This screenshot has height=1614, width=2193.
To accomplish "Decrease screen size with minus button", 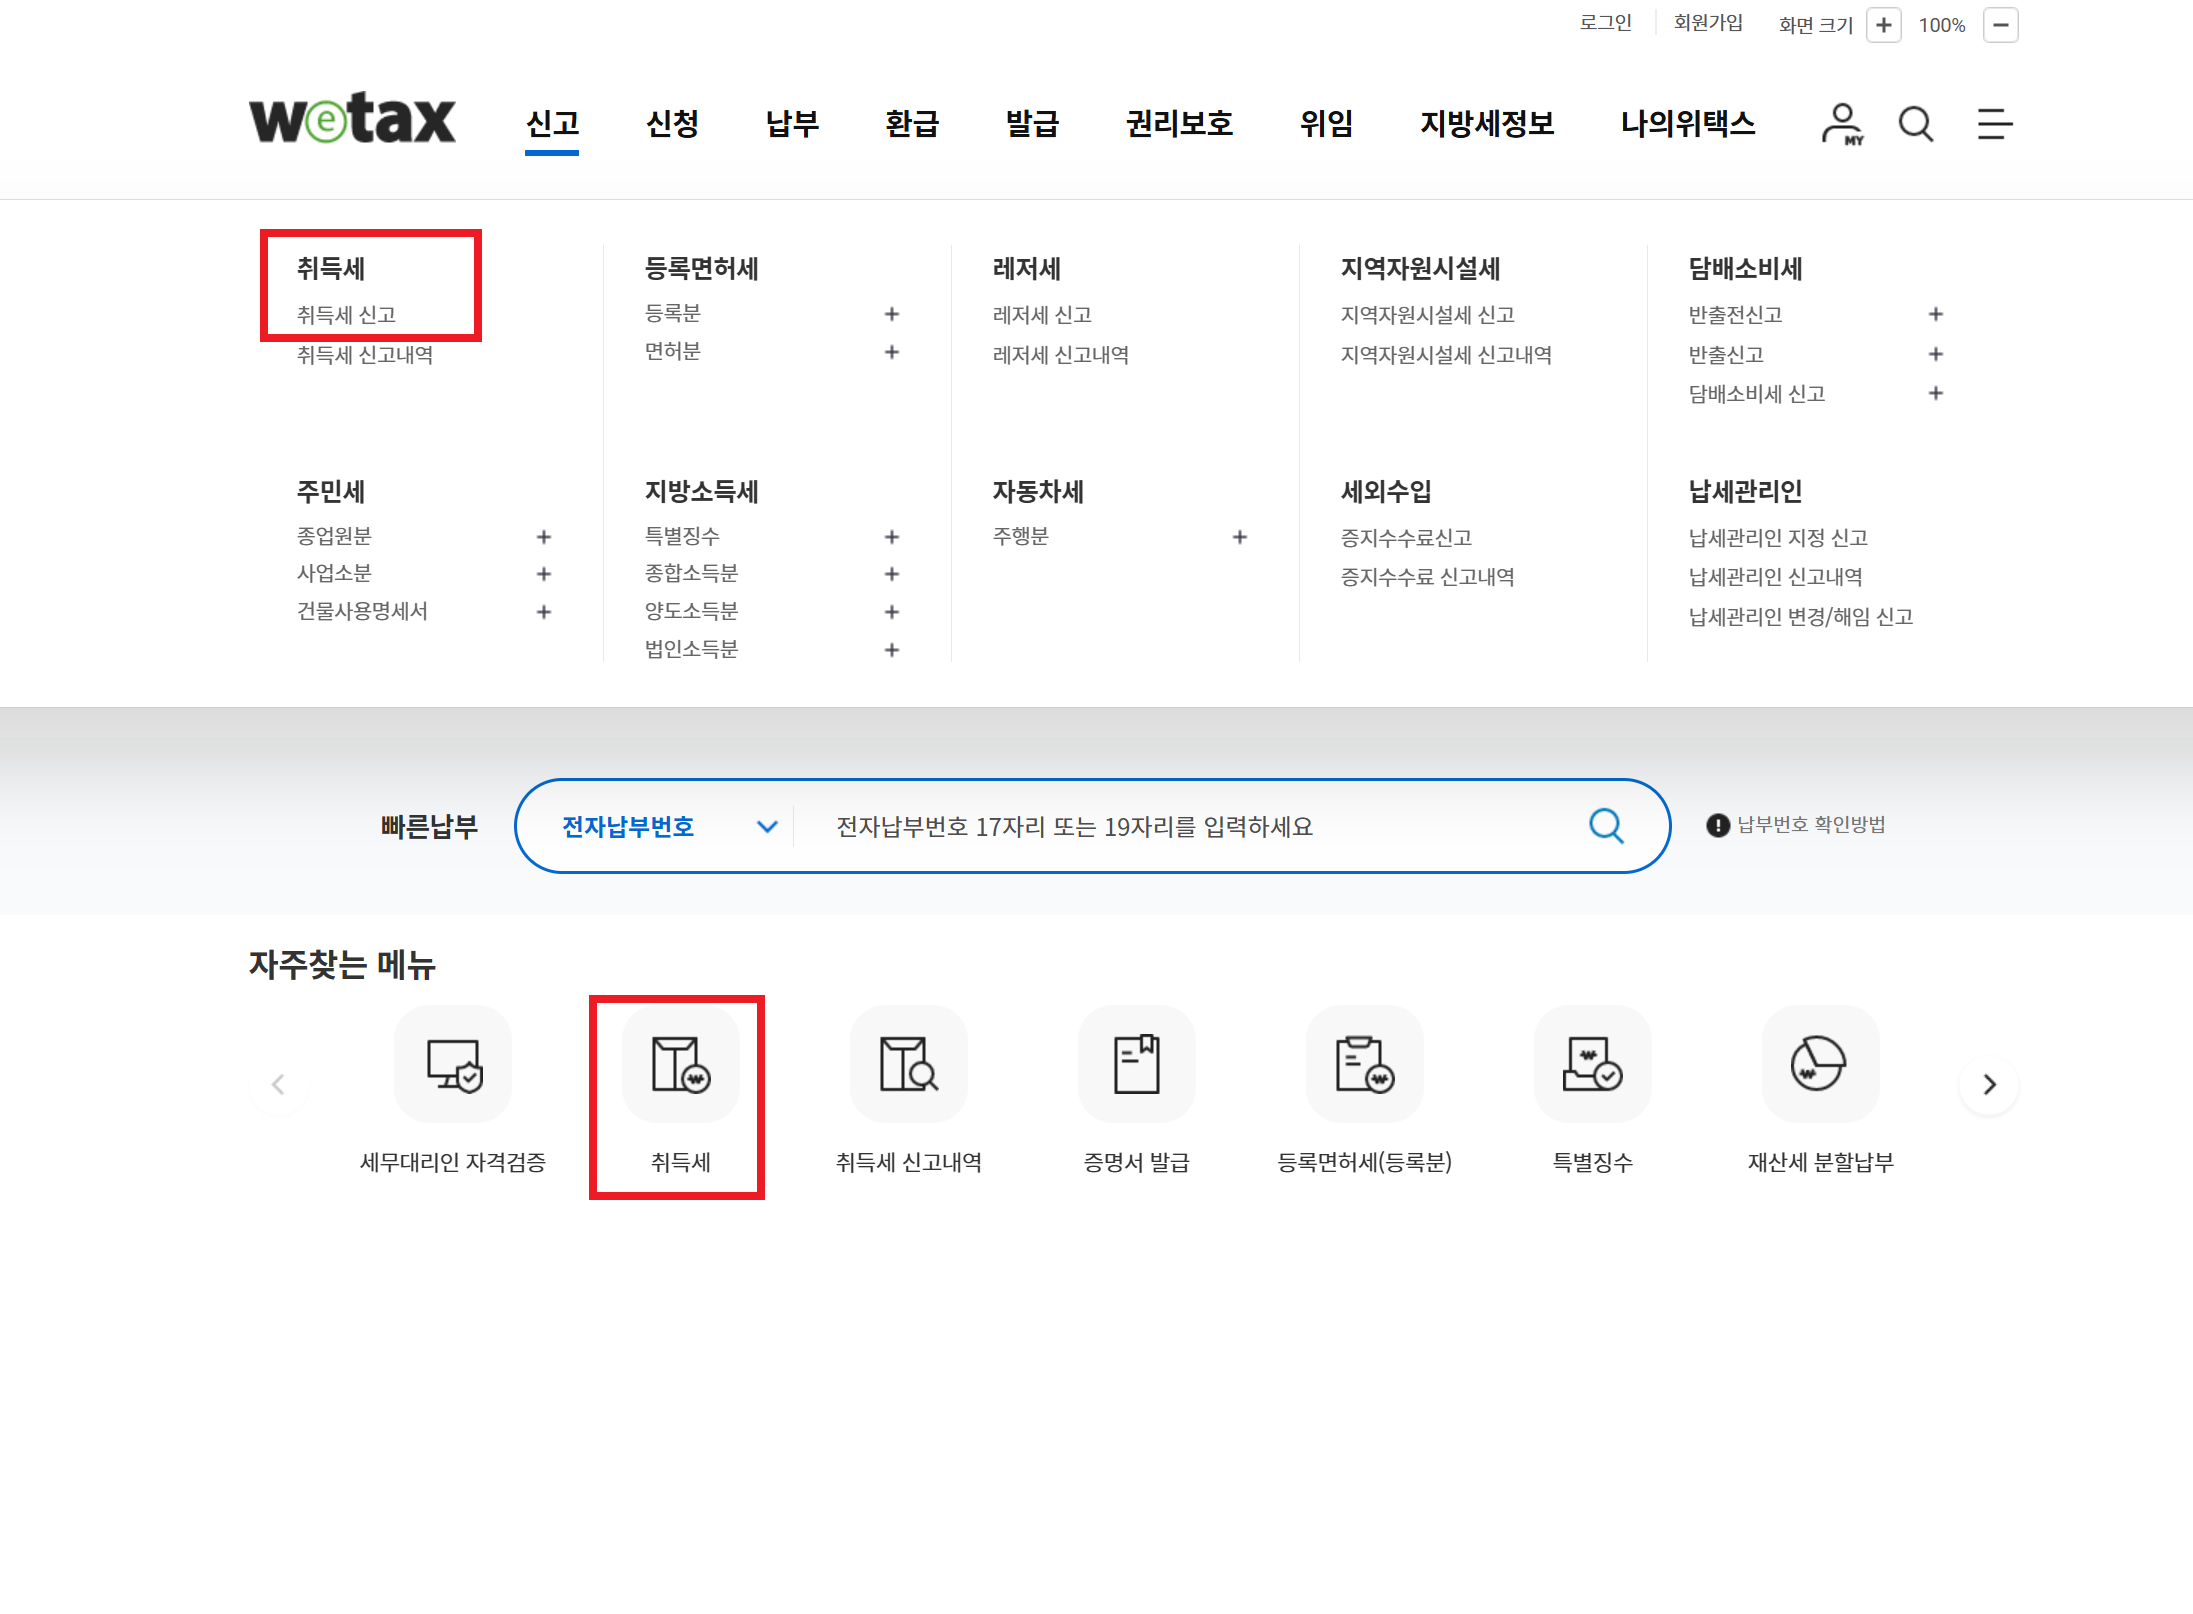I will (2000, 25).
